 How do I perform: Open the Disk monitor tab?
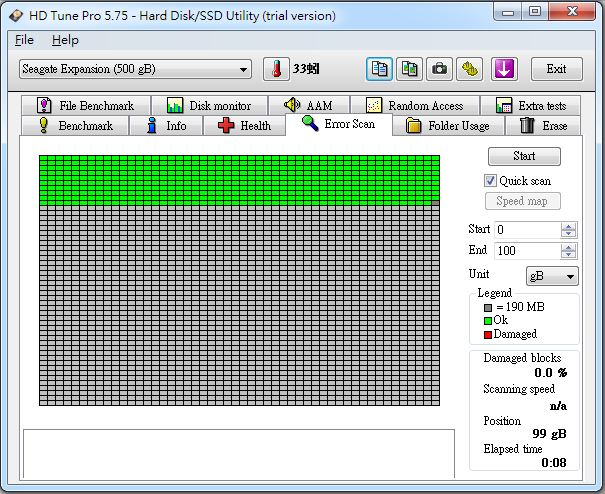tap(210, 105)
